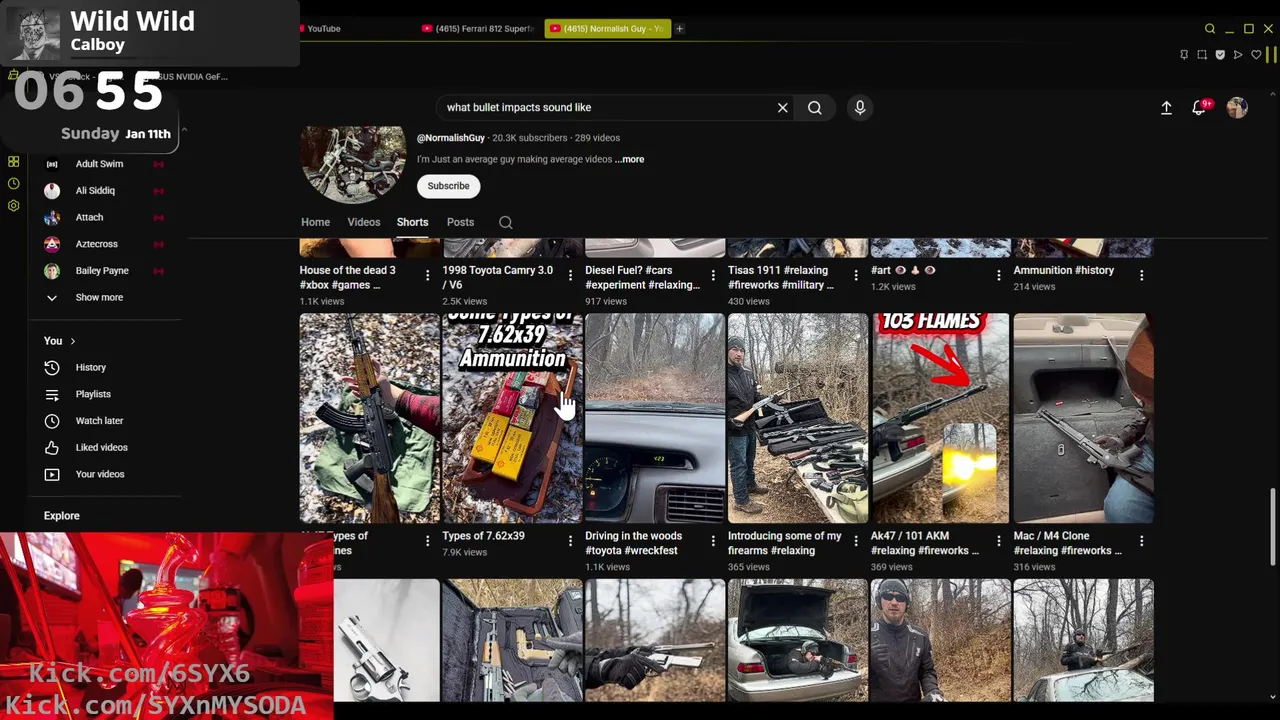Select the channel Shorts tab
Image resolution: width=1280 pixels, height=720 pixels.
(412, 222)
